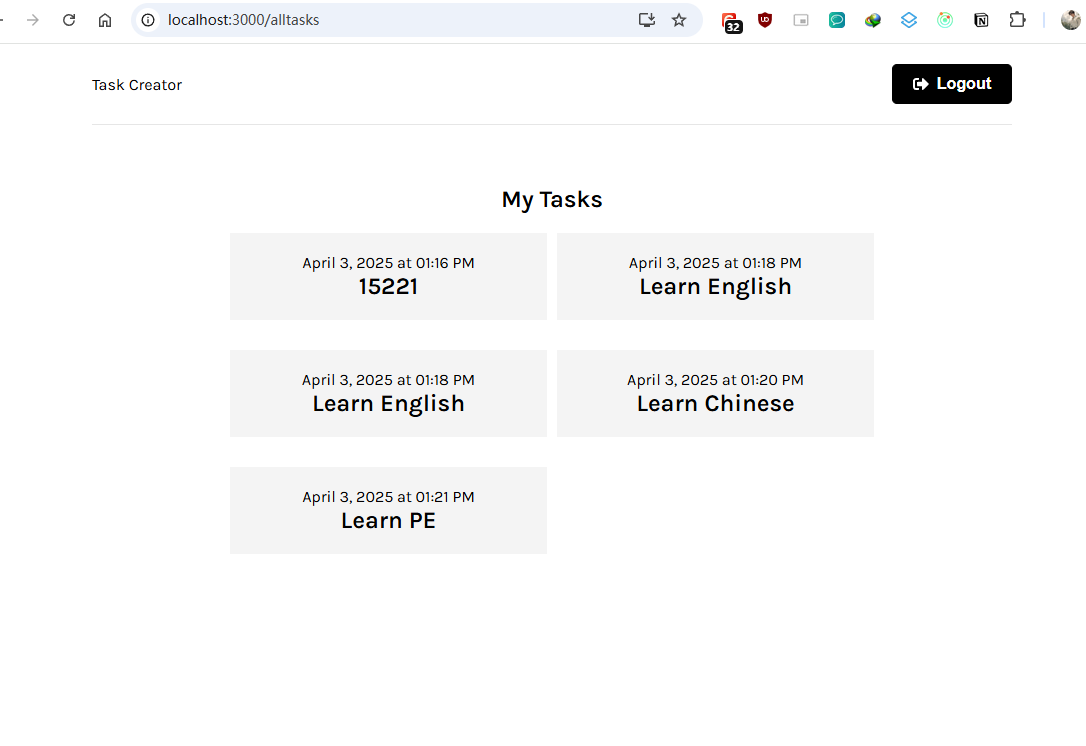Open the blue stacked layers extension

click(909, 20)
